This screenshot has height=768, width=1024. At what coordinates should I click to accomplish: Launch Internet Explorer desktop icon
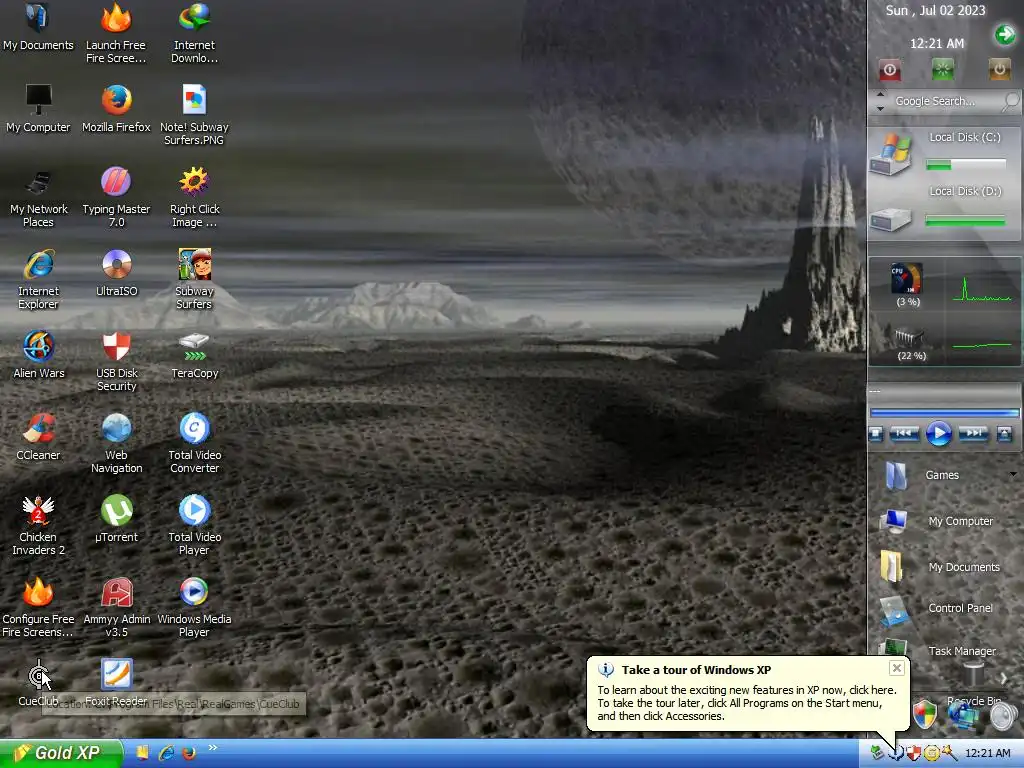point(38,280)
